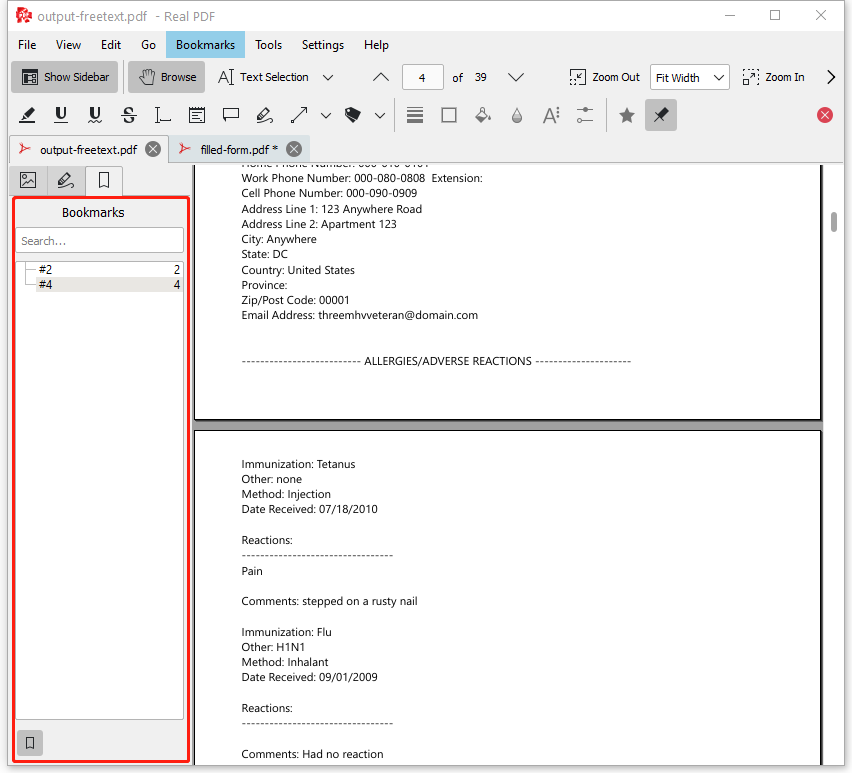Select the #2 bookmark
This screenshot has width=852, height=773.
pyautogui.click(x=109, y=269)
